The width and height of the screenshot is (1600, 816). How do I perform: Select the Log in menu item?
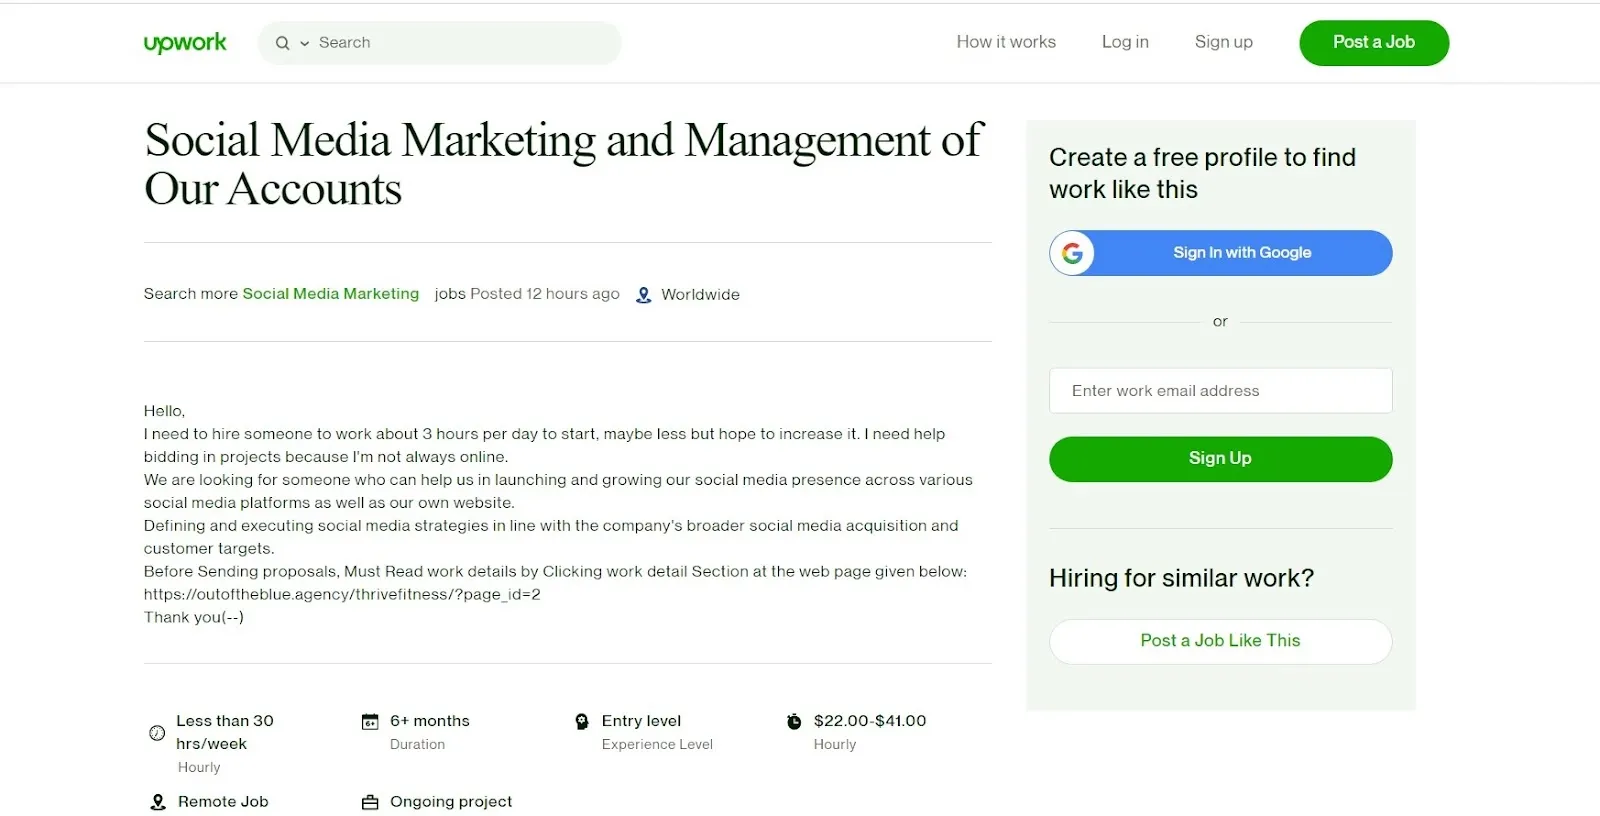[1124, 42]
